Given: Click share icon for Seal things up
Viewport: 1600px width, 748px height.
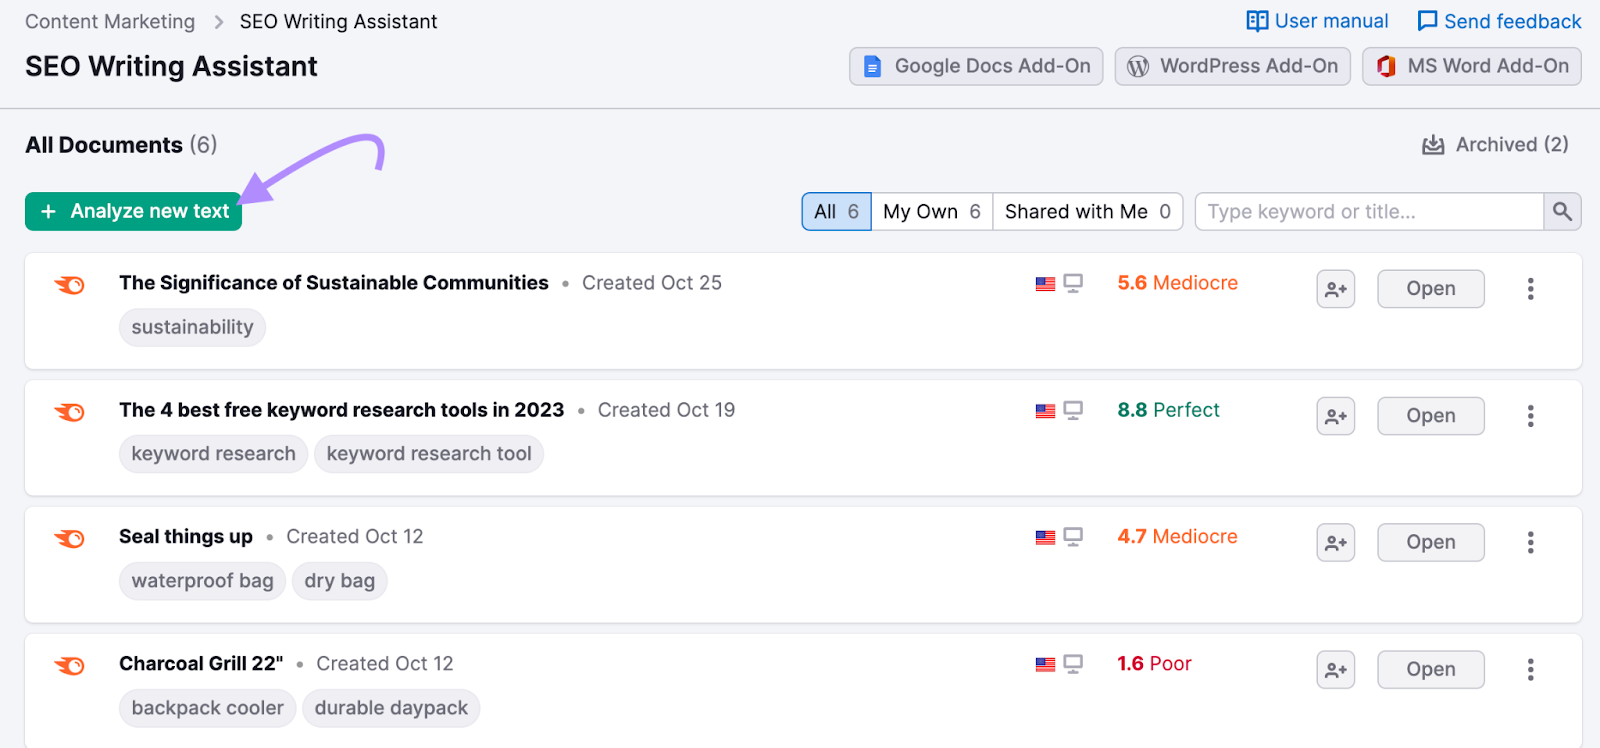Looking at the screenshot, I should coord(1335,543).
